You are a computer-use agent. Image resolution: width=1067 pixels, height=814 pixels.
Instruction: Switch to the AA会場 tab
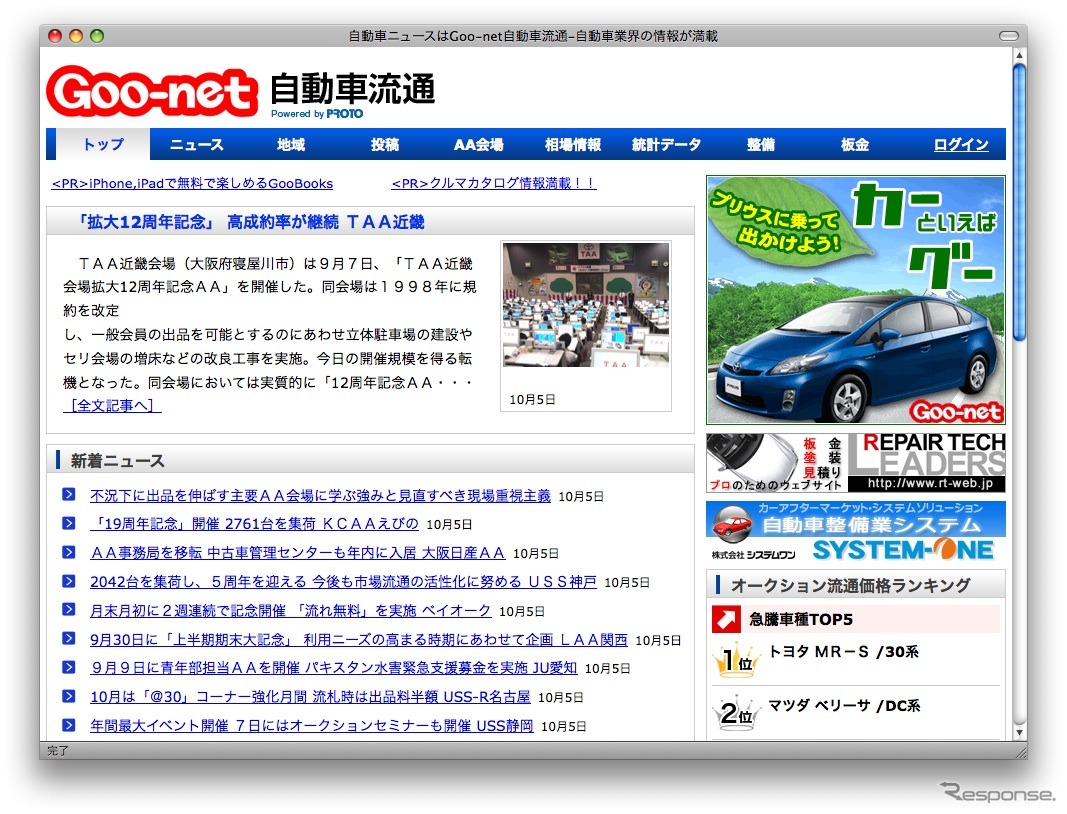[x=478, y=145]
